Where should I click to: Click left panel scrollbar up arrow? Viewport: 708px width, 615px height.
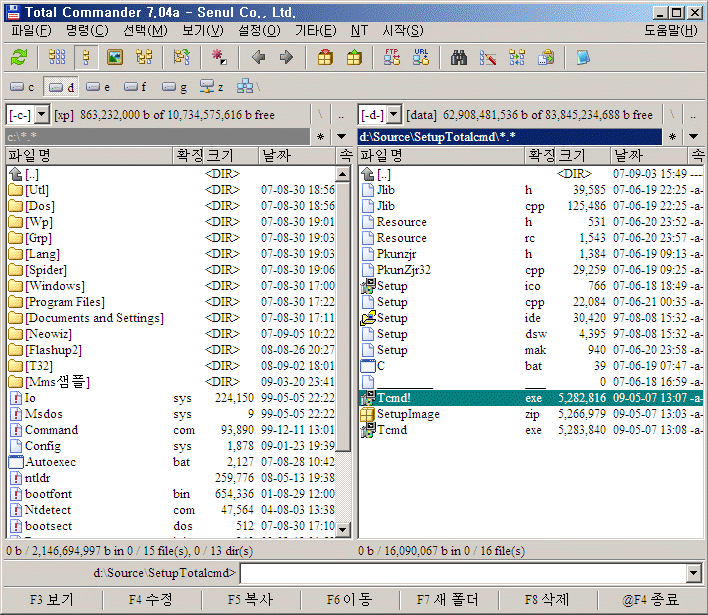343,174
